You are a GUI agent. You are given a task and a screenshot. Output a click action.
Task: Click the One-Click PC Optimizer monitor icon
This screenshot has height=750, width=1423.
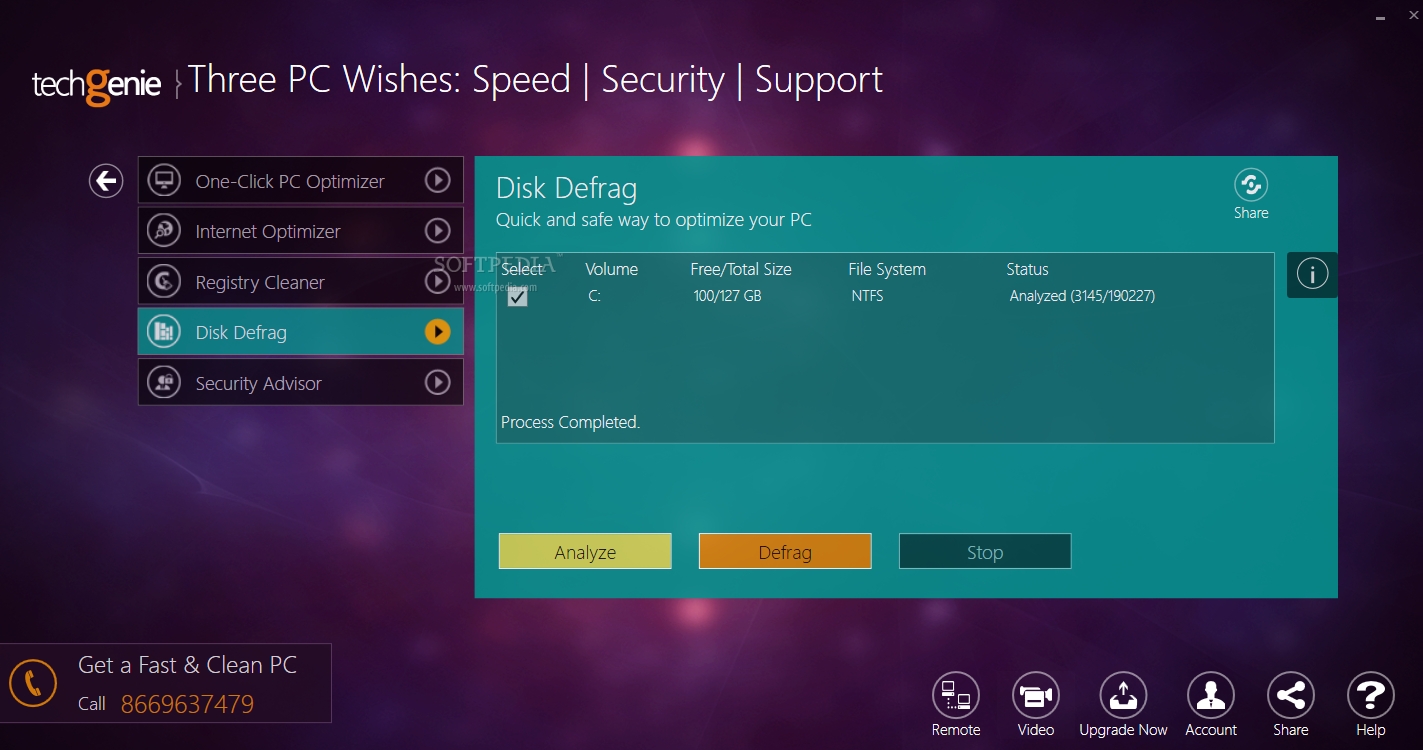164,181
